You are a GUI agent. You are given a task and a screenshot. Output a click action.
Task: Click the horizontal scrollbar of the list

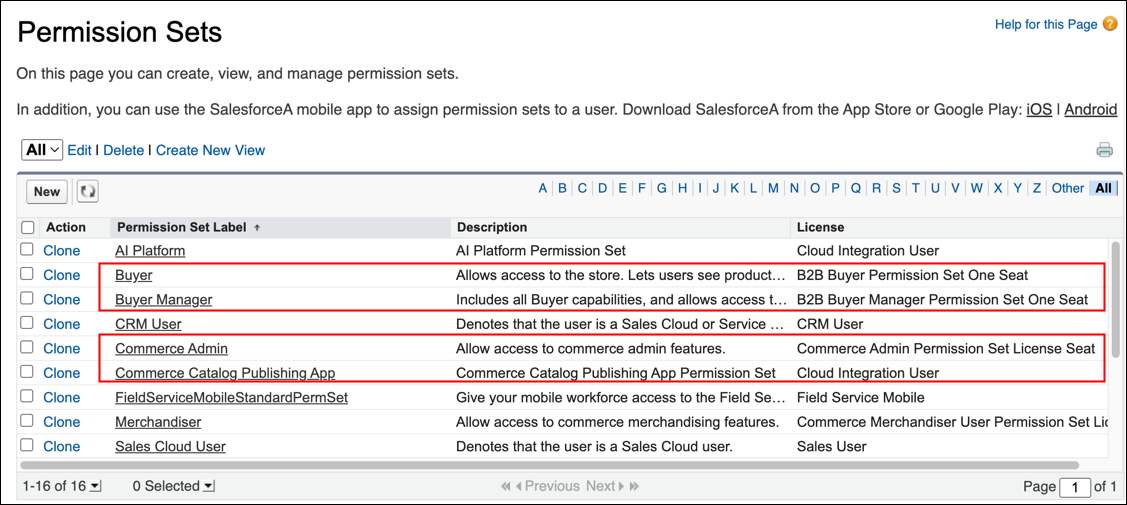point(550,465)
